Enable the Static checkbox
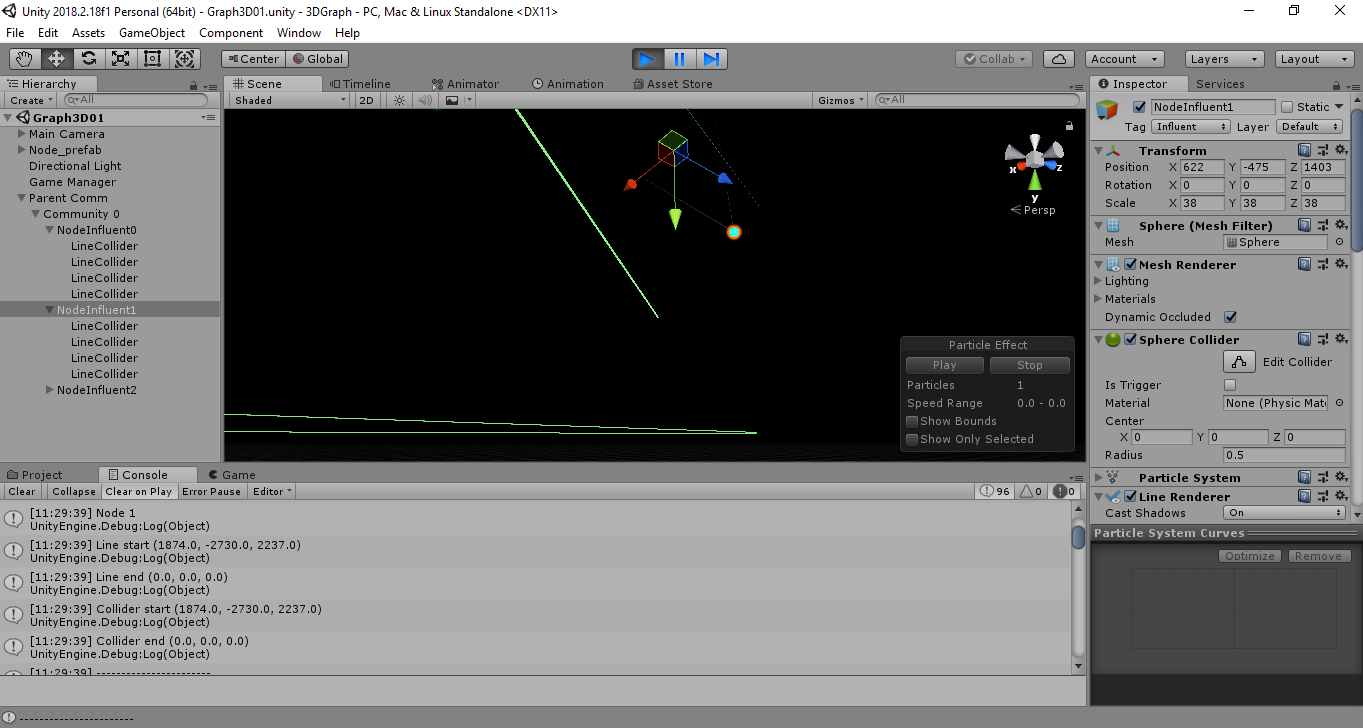 click(x=1287, y=107)
